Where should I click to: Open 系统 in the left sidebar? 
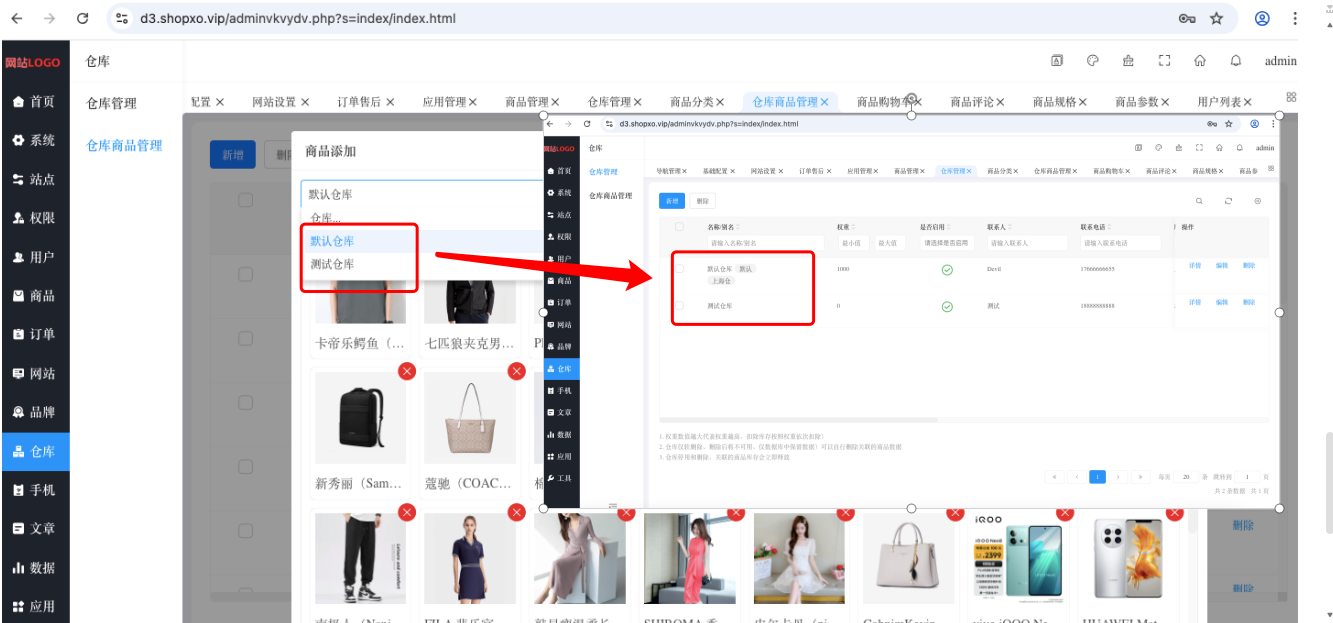(x=35, y=140)
